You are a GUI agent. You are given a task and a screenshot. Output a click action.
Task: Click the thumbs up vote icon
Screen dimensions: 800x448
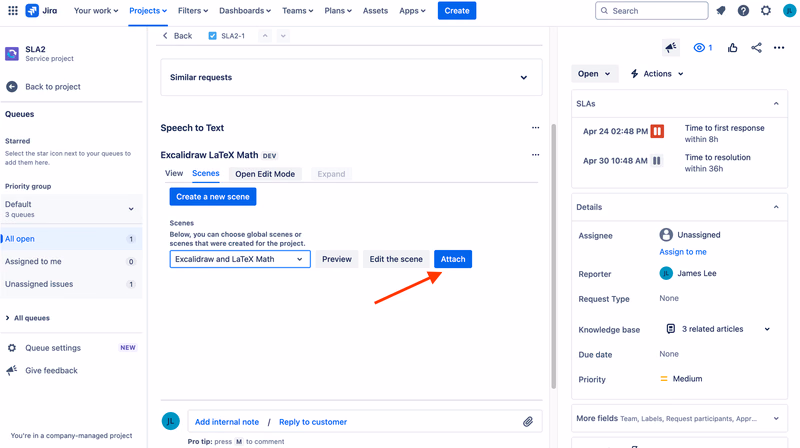733,47
